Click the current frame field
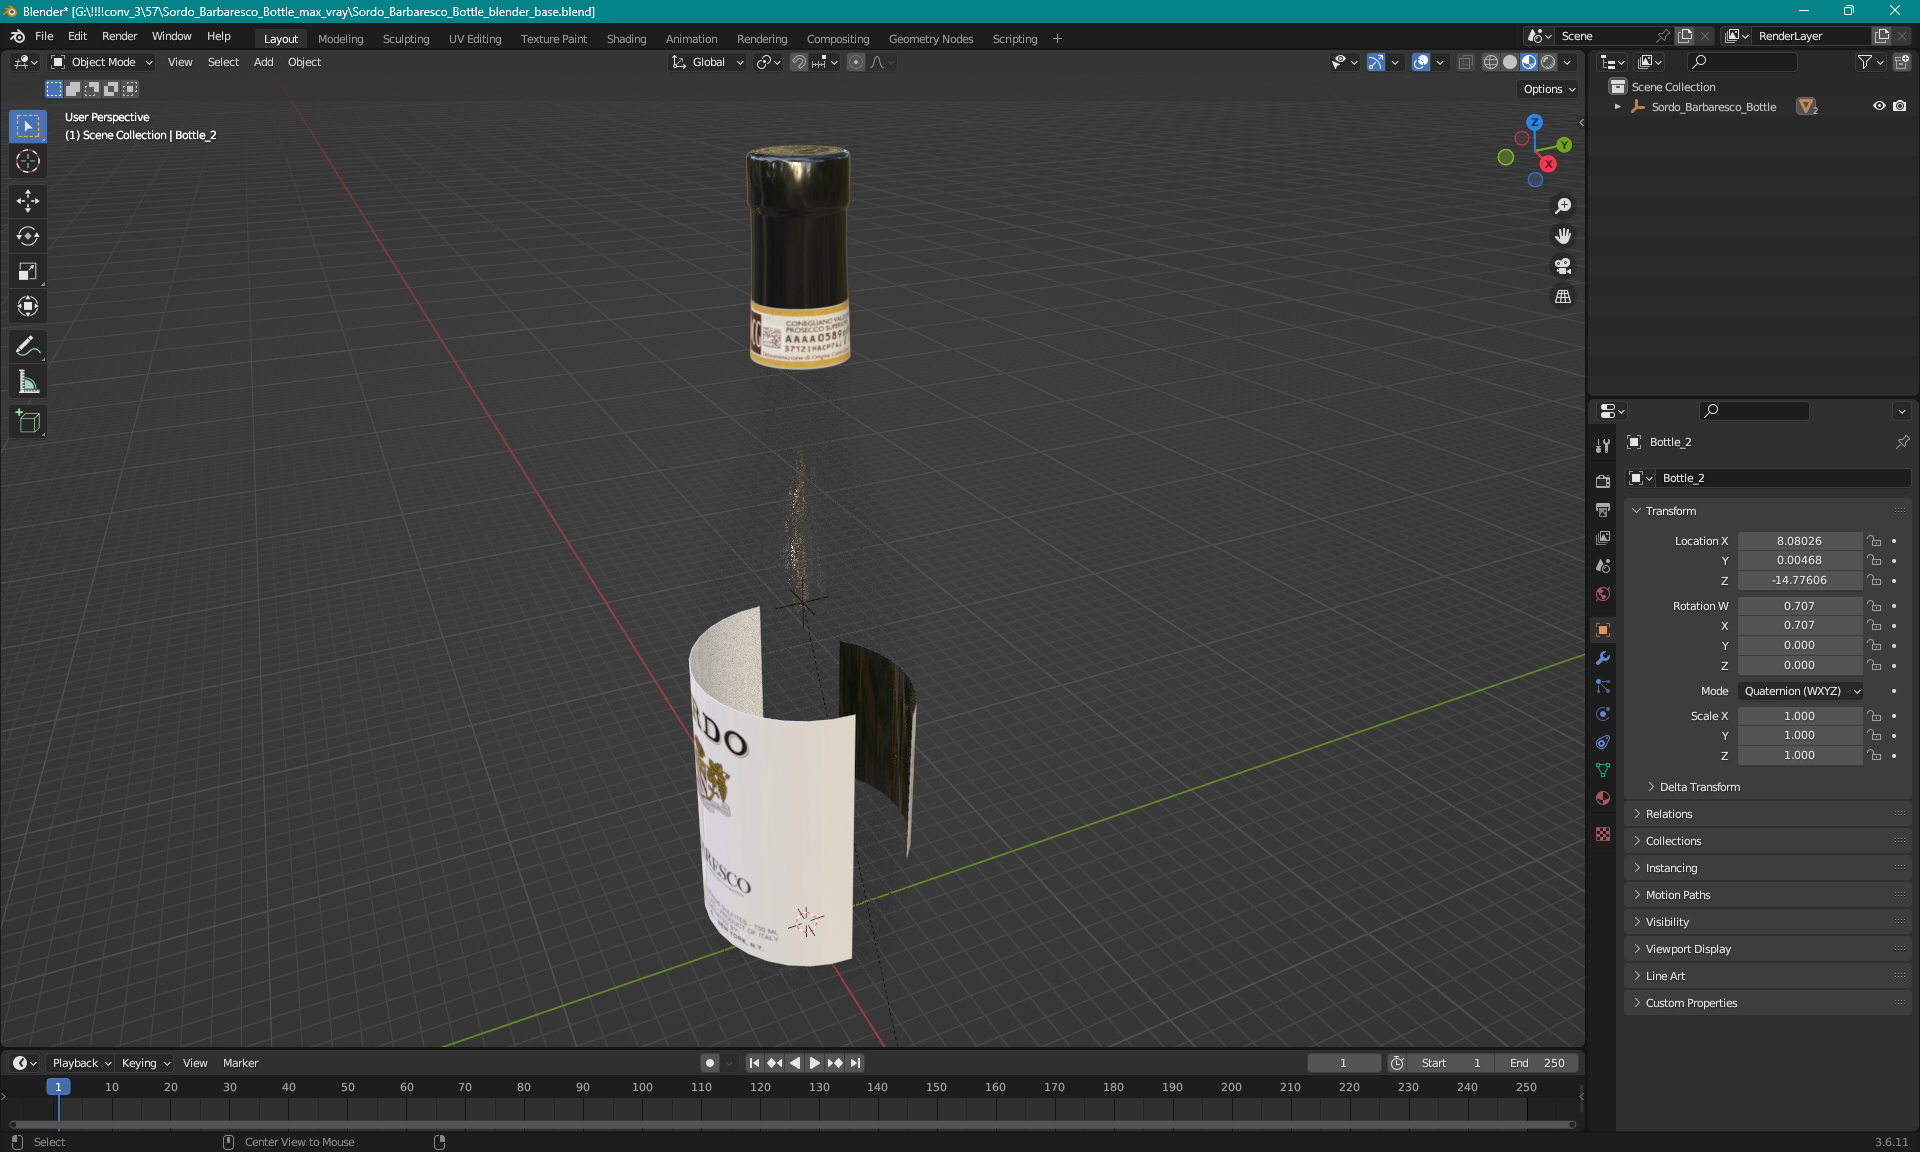Image resolution: width=1920 pixels, height=1152 pixels. pos(1343,1063)
